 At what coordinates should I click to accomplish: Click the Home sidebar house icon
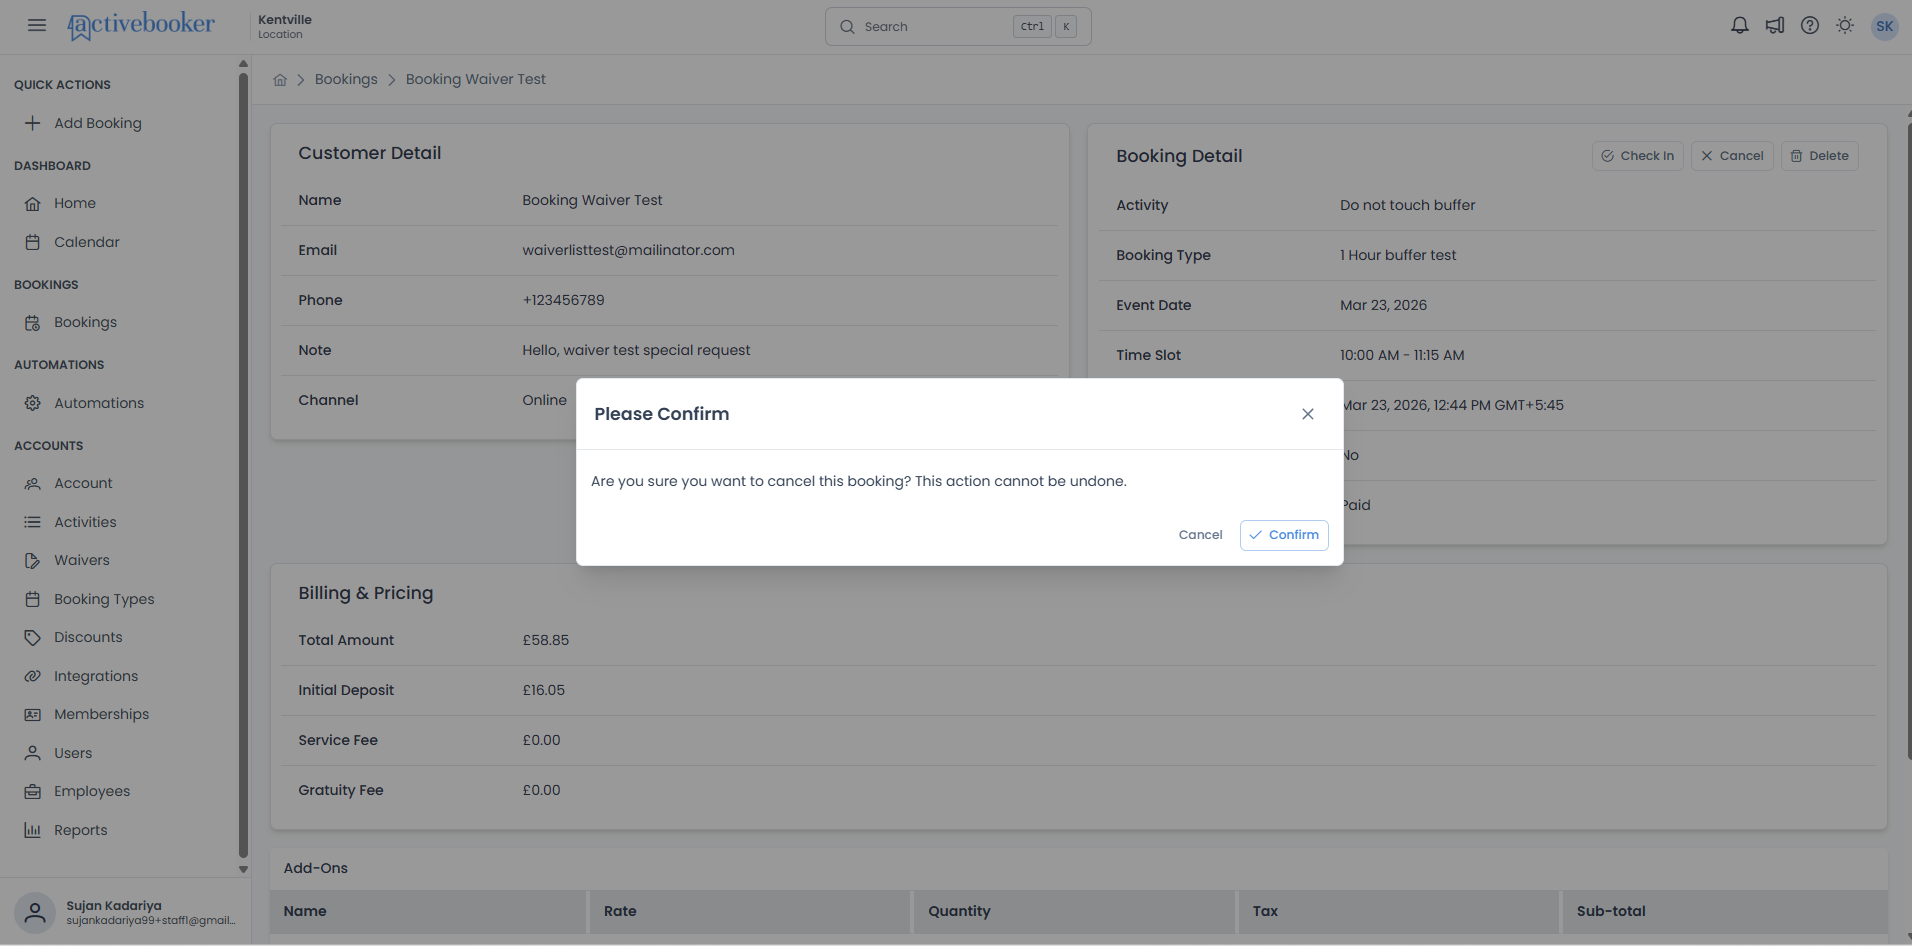pos(33,203)
